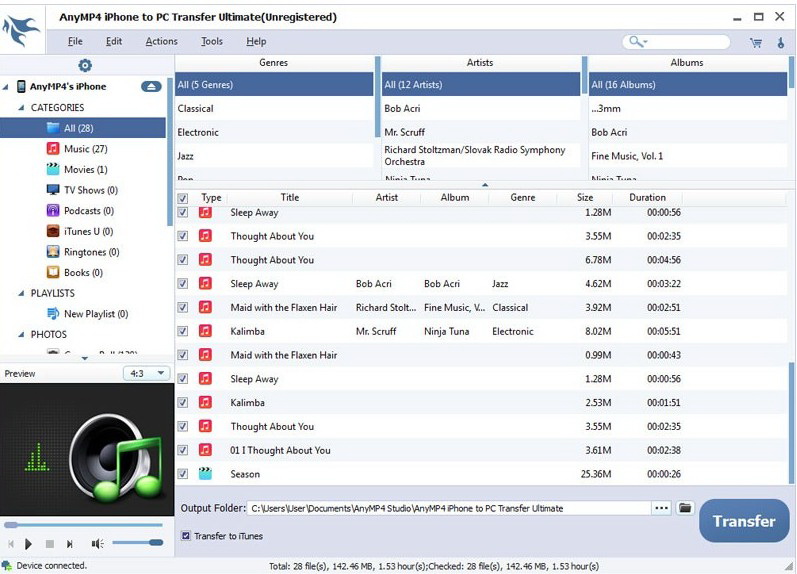The height and width of the screenshot is (574, 797).
Task: Click the search magnifier icon
Action: tap(635, 41)
